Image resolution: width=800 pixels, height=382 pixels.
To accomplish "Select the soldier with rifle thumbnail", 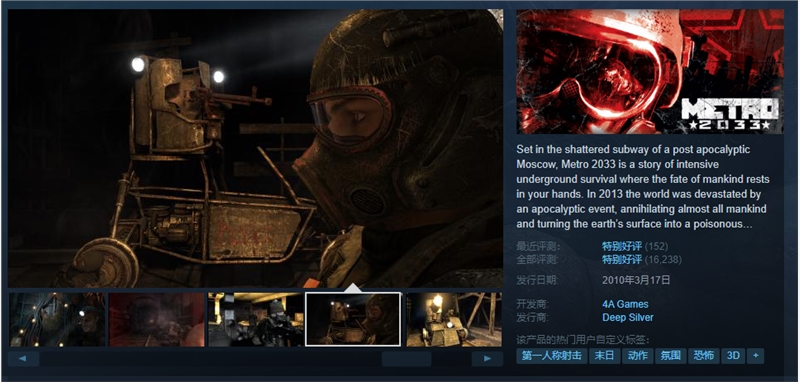I will coord(256,319).
